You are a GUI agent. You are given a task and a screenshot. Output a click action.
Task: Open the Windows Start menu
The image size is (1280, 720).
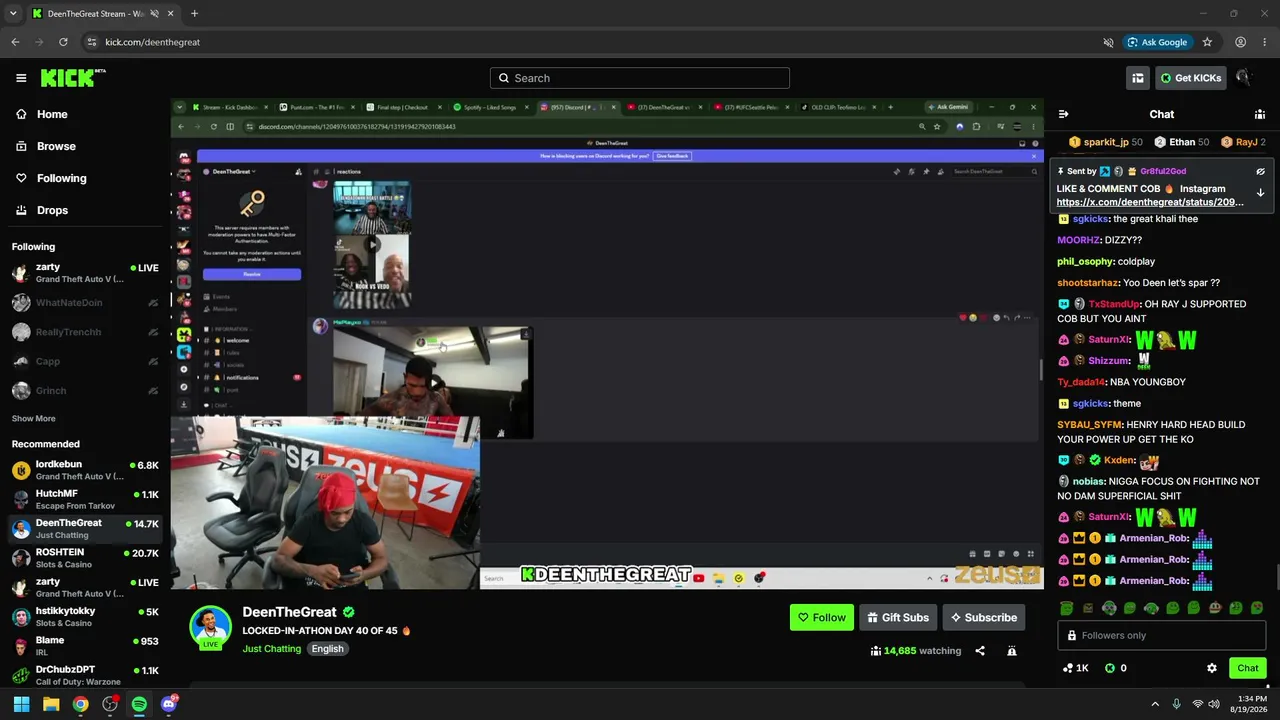[21, 704]
